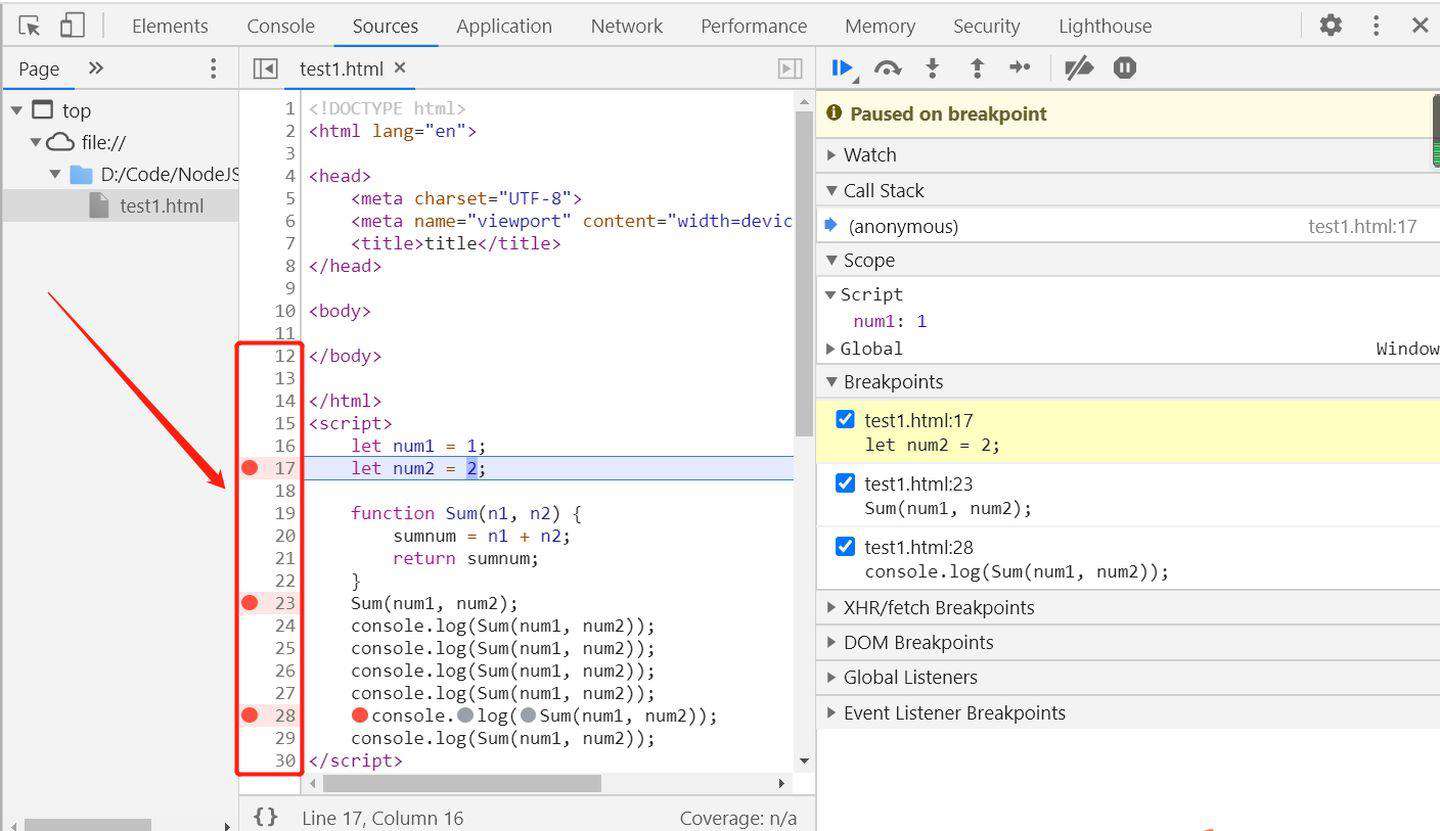Image resolution: width=1440 pixels, height=831 pixels.
Task: Collapse the file:// origin node
Action: (36, 142)
